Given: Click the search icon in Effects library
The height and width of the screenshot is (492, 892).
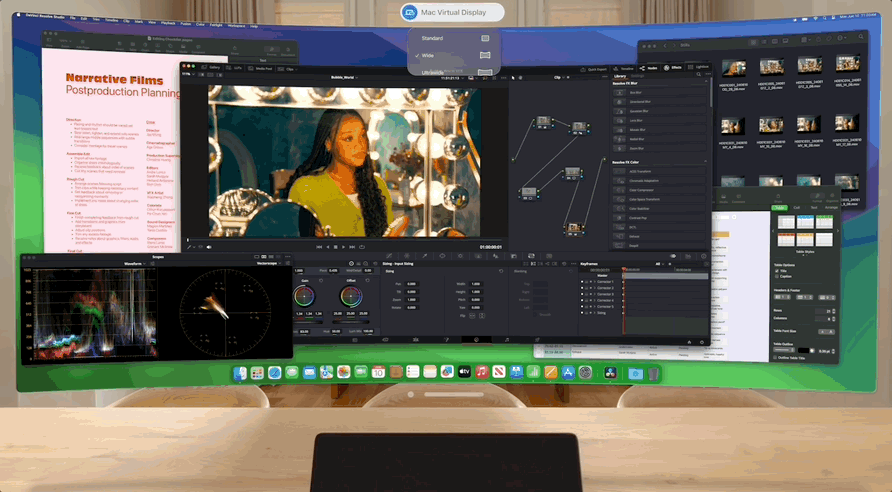Looking at the screenshot, I should coord(699,75).
